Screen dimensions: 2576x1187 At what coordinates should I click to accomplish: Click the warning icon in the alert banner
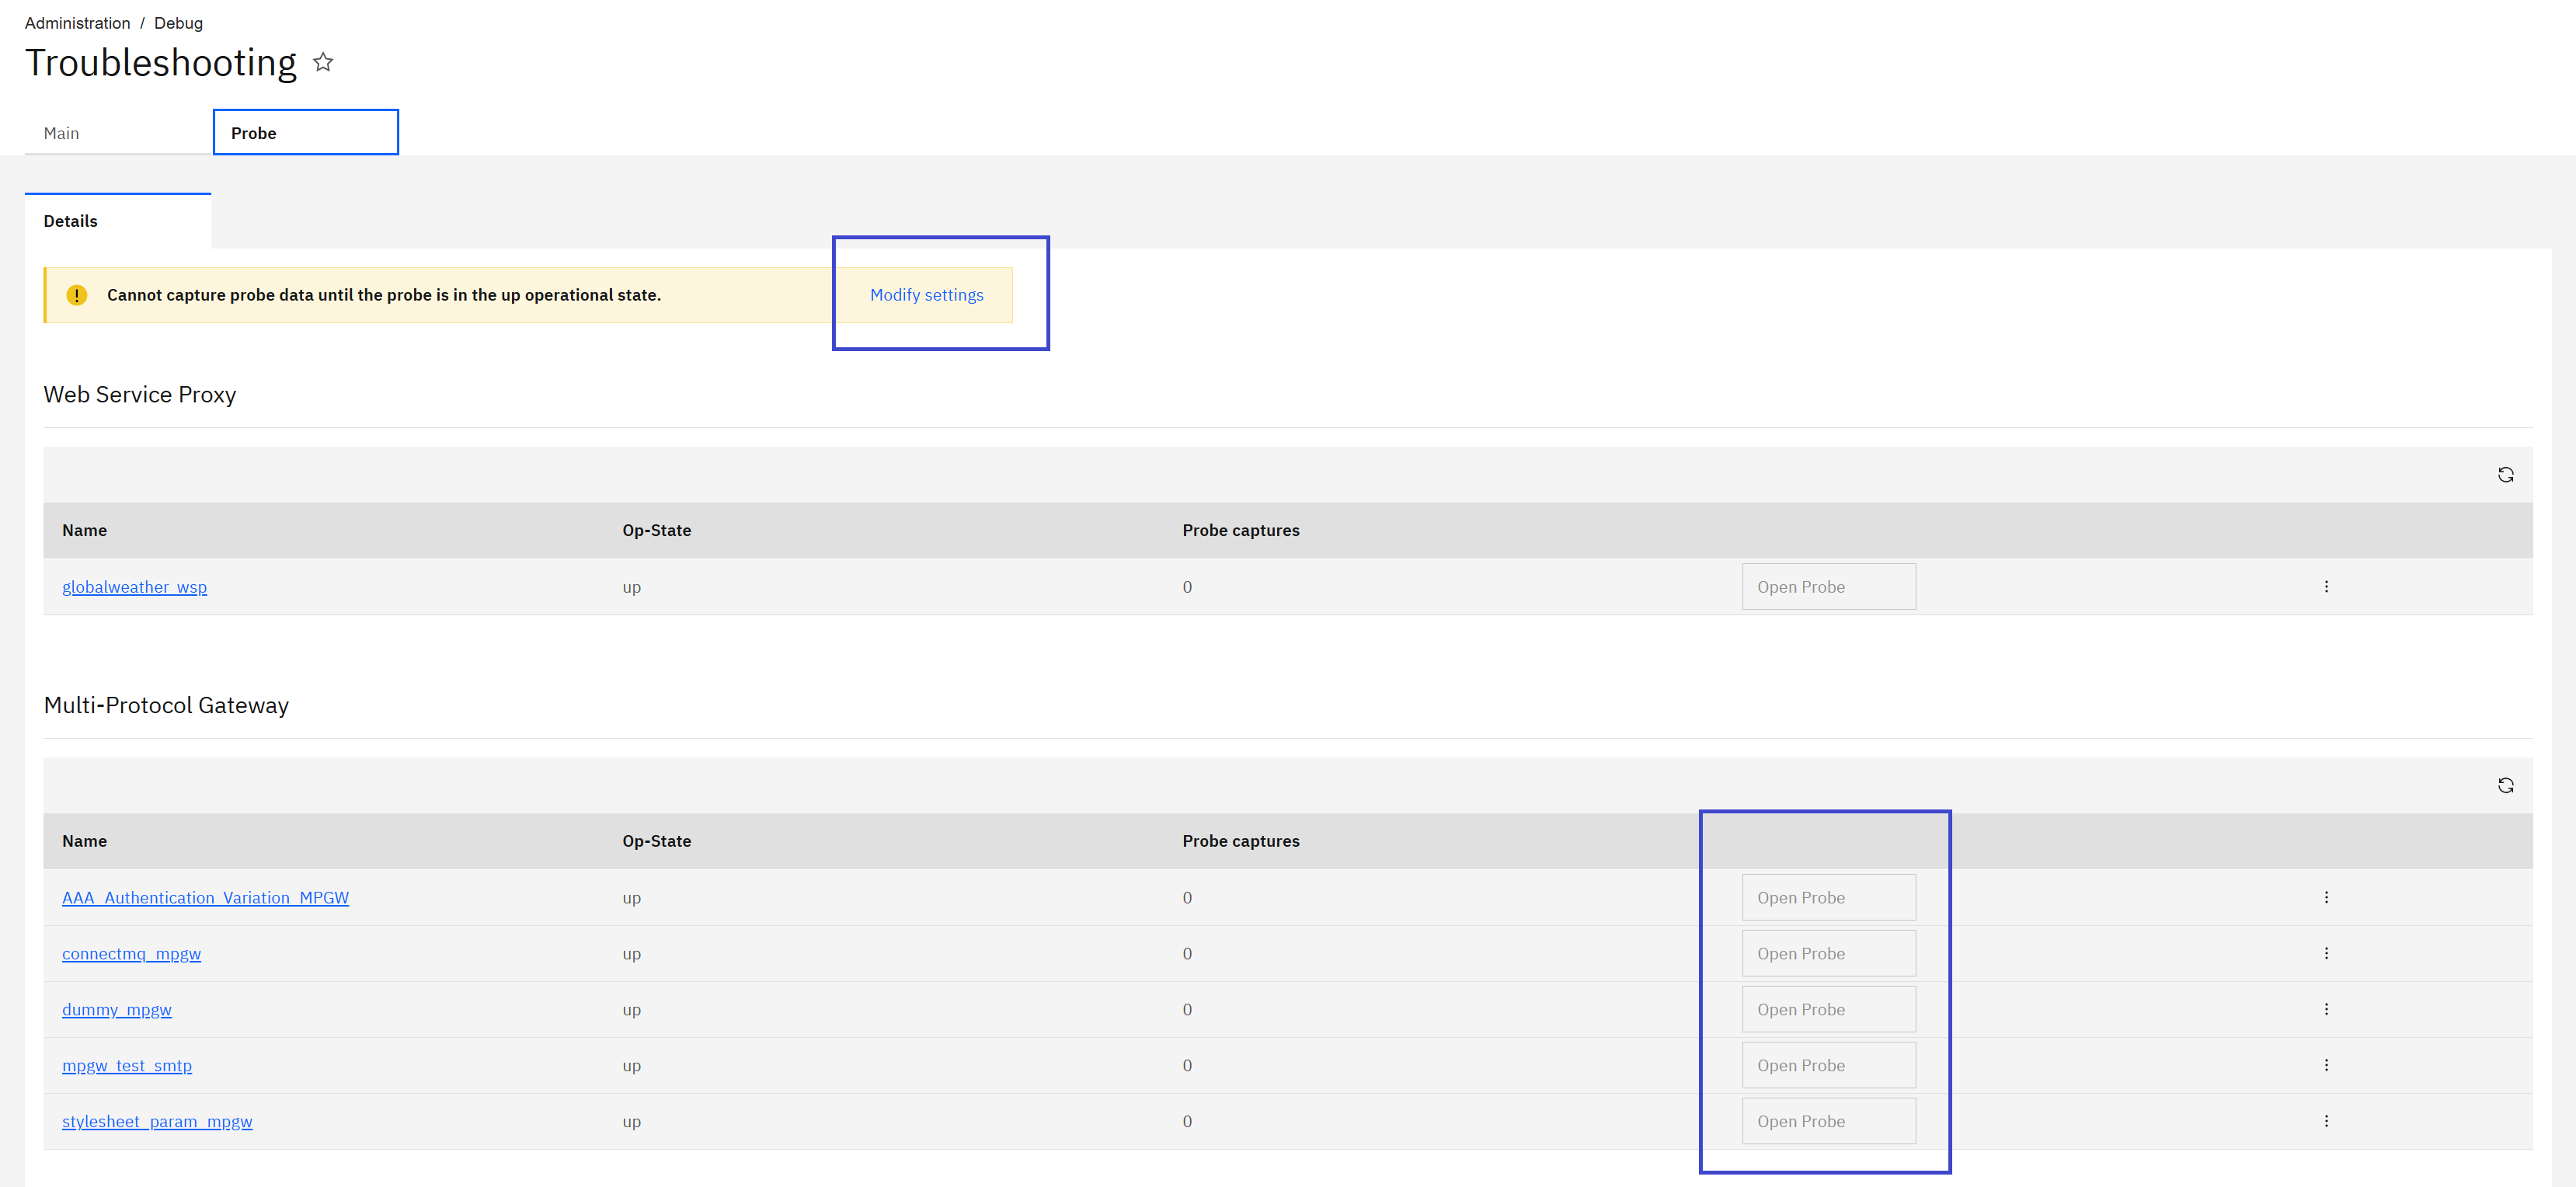(76, 295)
